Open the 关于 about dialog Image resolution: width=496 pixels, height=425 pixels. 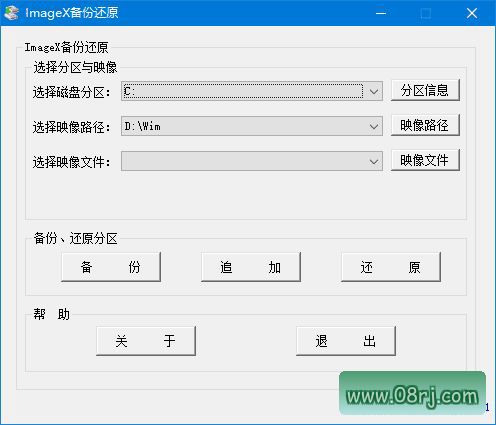(x=146, y=341)
